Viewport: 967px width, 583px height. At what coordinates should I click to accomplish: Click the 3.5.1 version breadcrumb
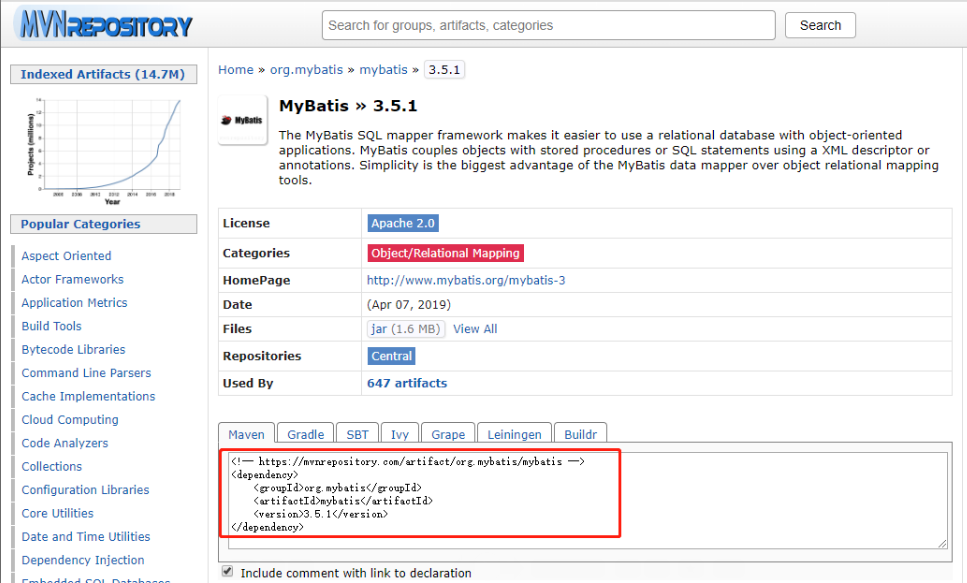pyautogui.click(x=444, y=70)
